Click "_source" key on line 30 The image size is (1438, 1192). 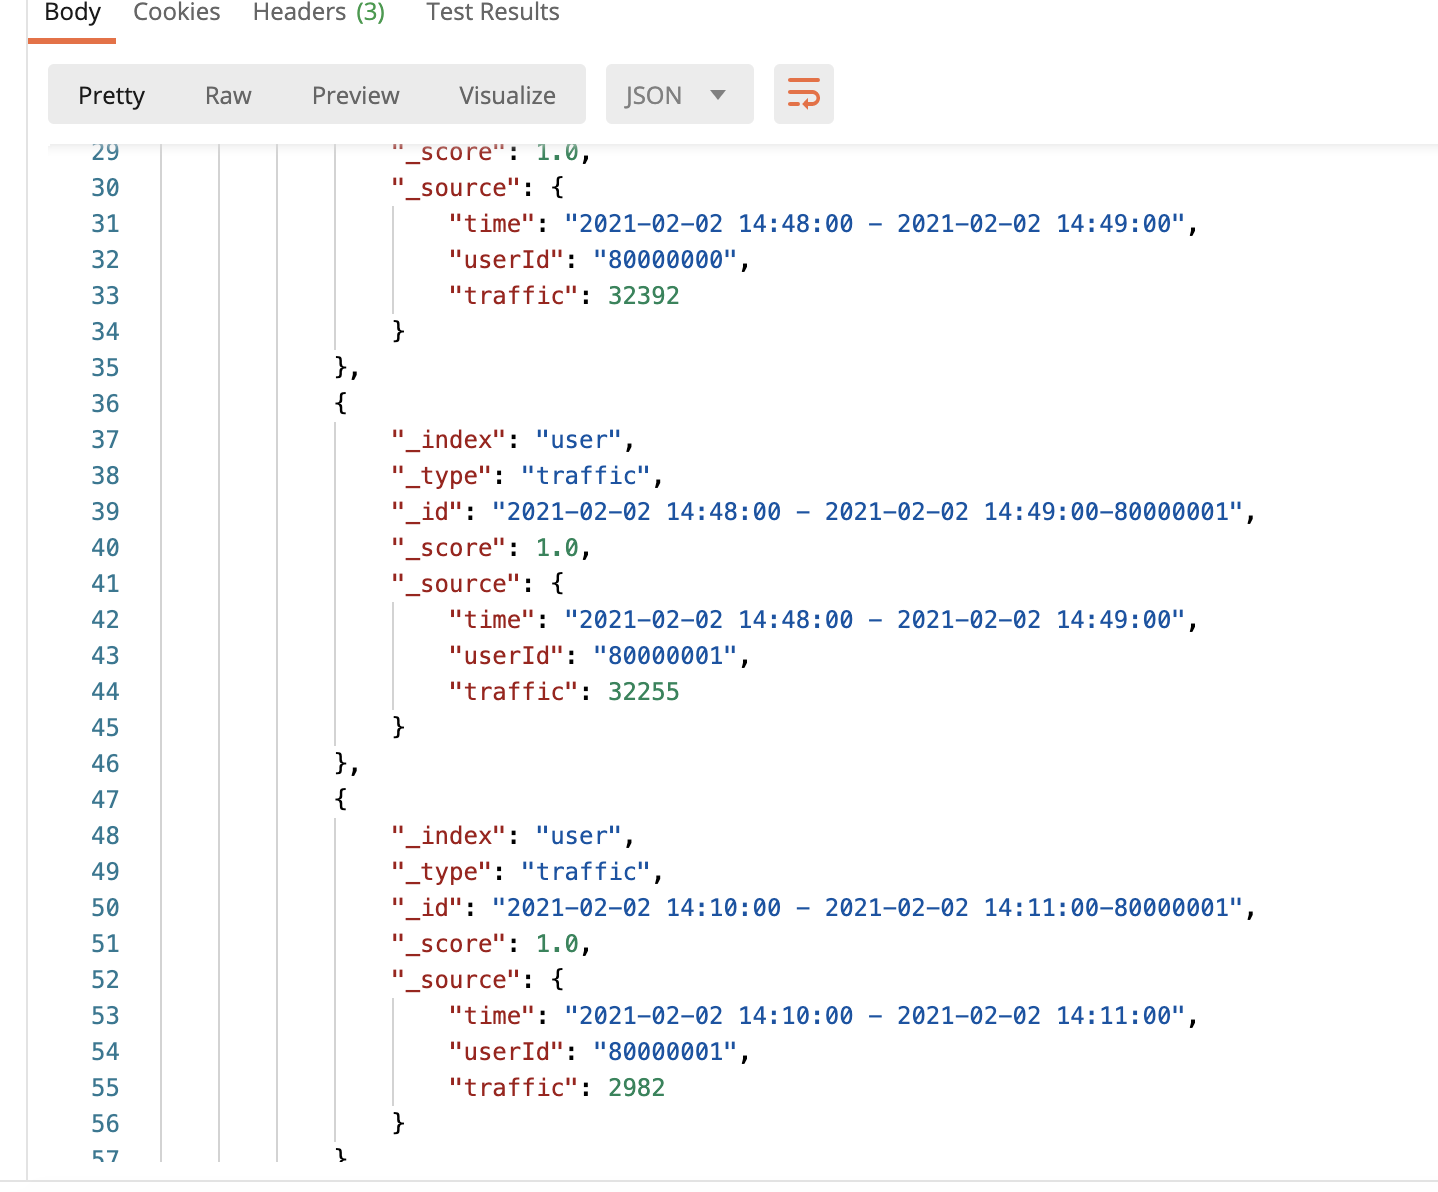(456, 188)
